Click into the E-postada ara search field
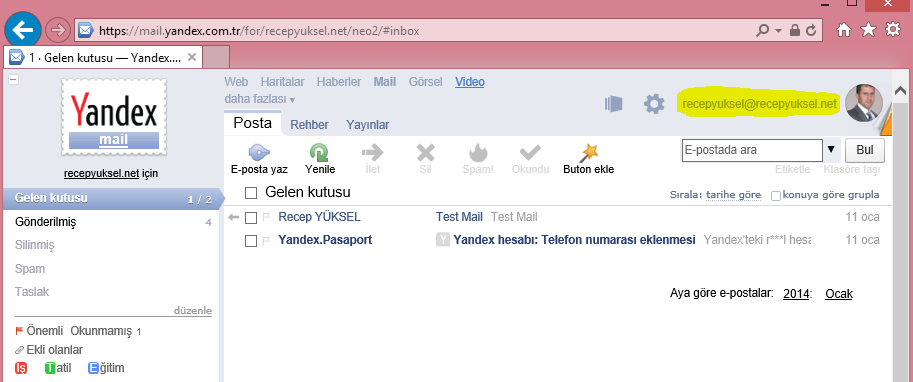 tap(752, 150)
